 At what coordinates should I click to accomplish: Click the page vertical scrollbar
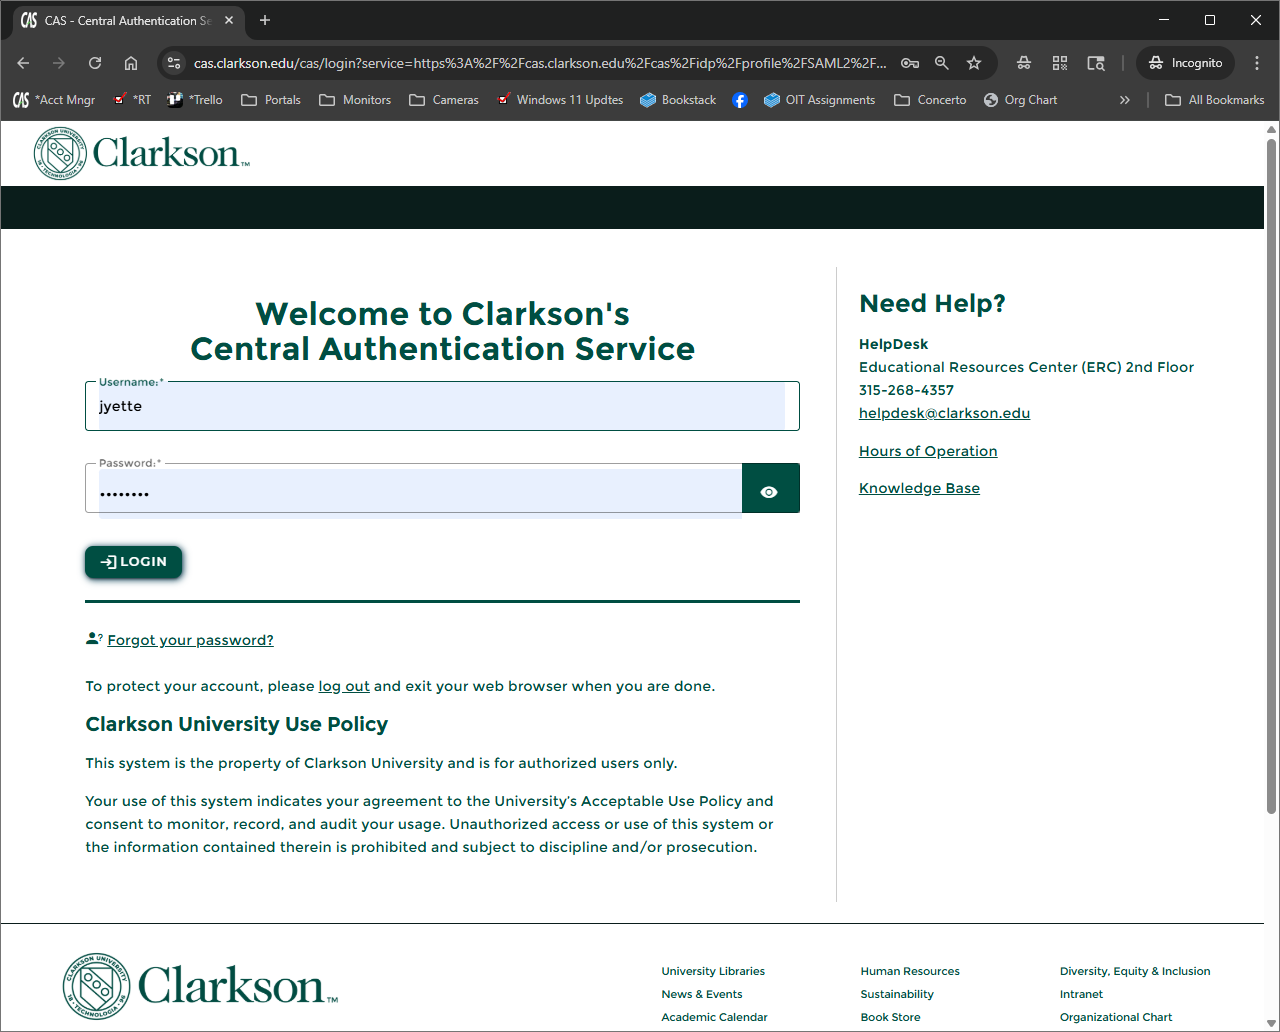1272,475
